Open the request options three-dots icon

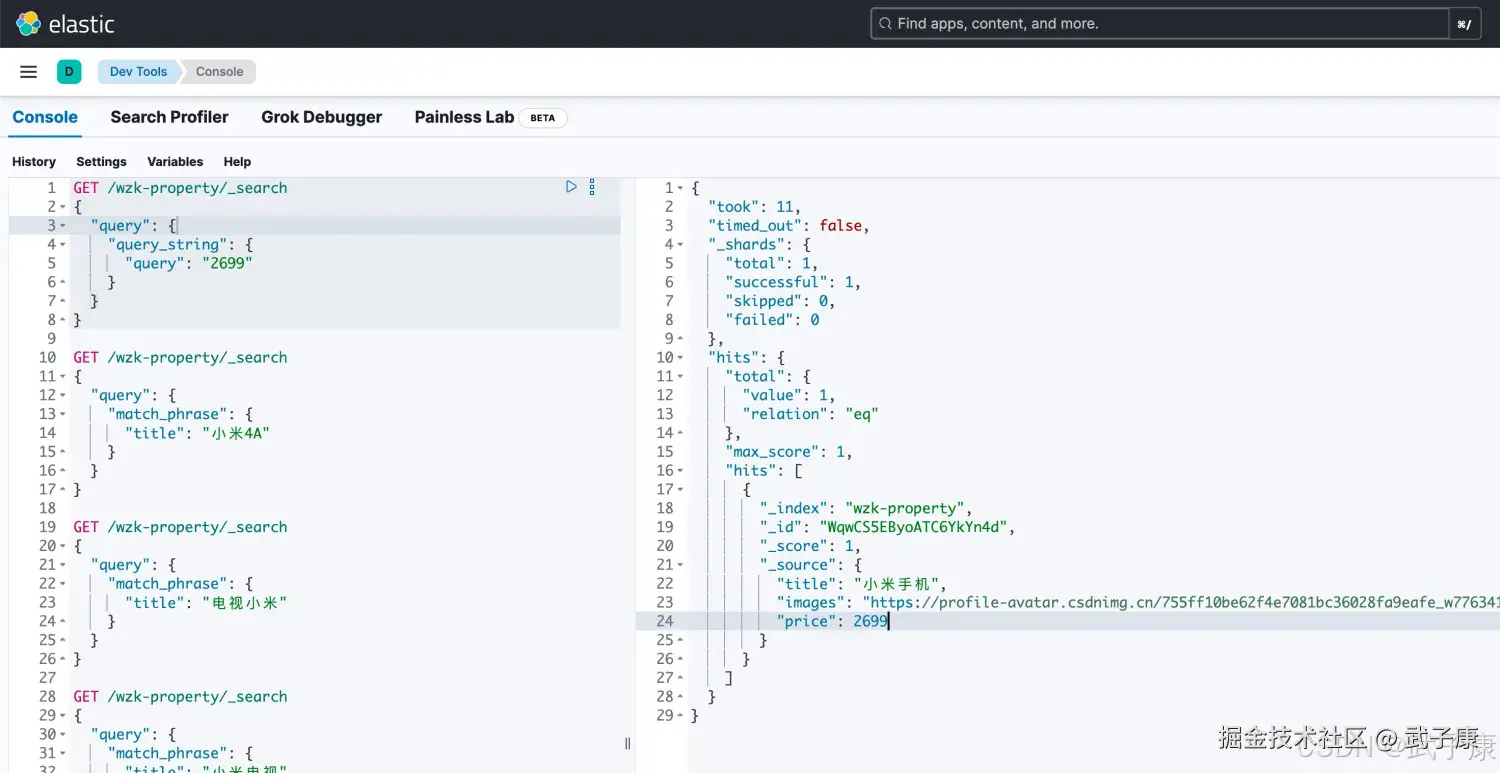tap(592, 187)
